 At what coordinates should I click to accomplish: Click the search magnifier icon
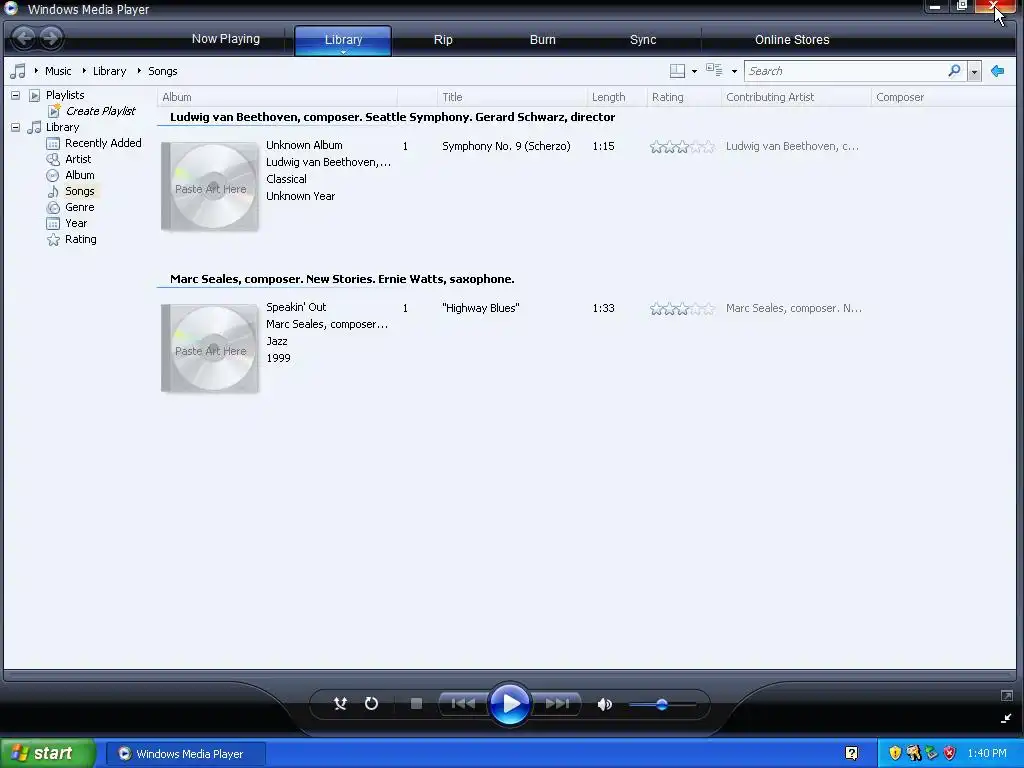click(x=954, y=71)
